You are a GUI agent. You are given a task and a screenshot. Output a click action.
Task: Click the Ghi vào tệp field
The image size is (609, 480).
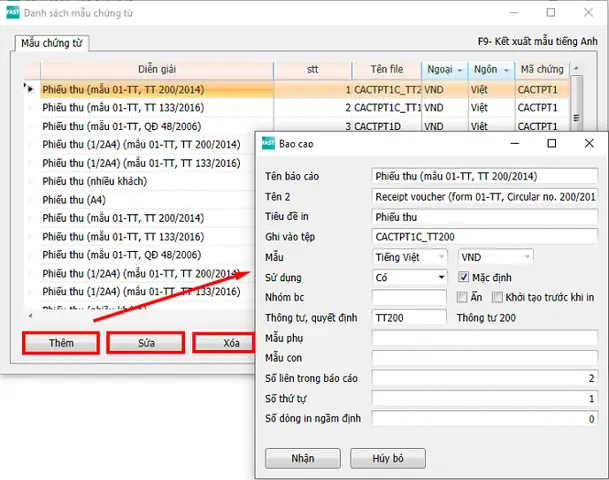pos(484,237)
